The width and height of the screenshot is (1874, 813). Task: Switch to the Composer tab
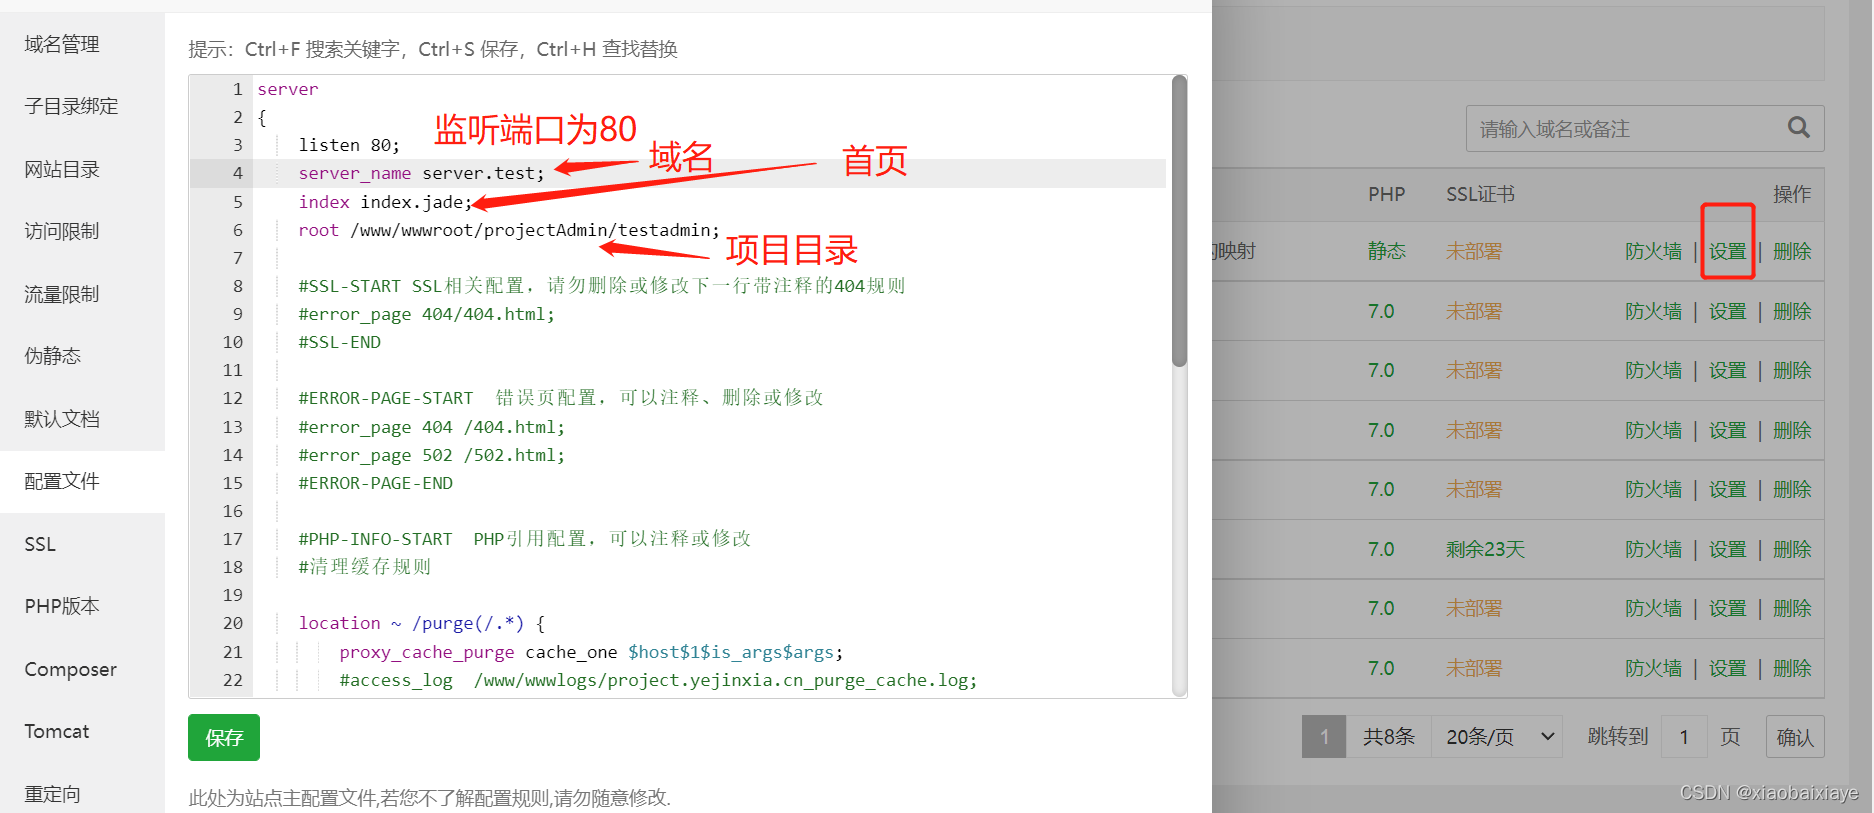(70, 669)
